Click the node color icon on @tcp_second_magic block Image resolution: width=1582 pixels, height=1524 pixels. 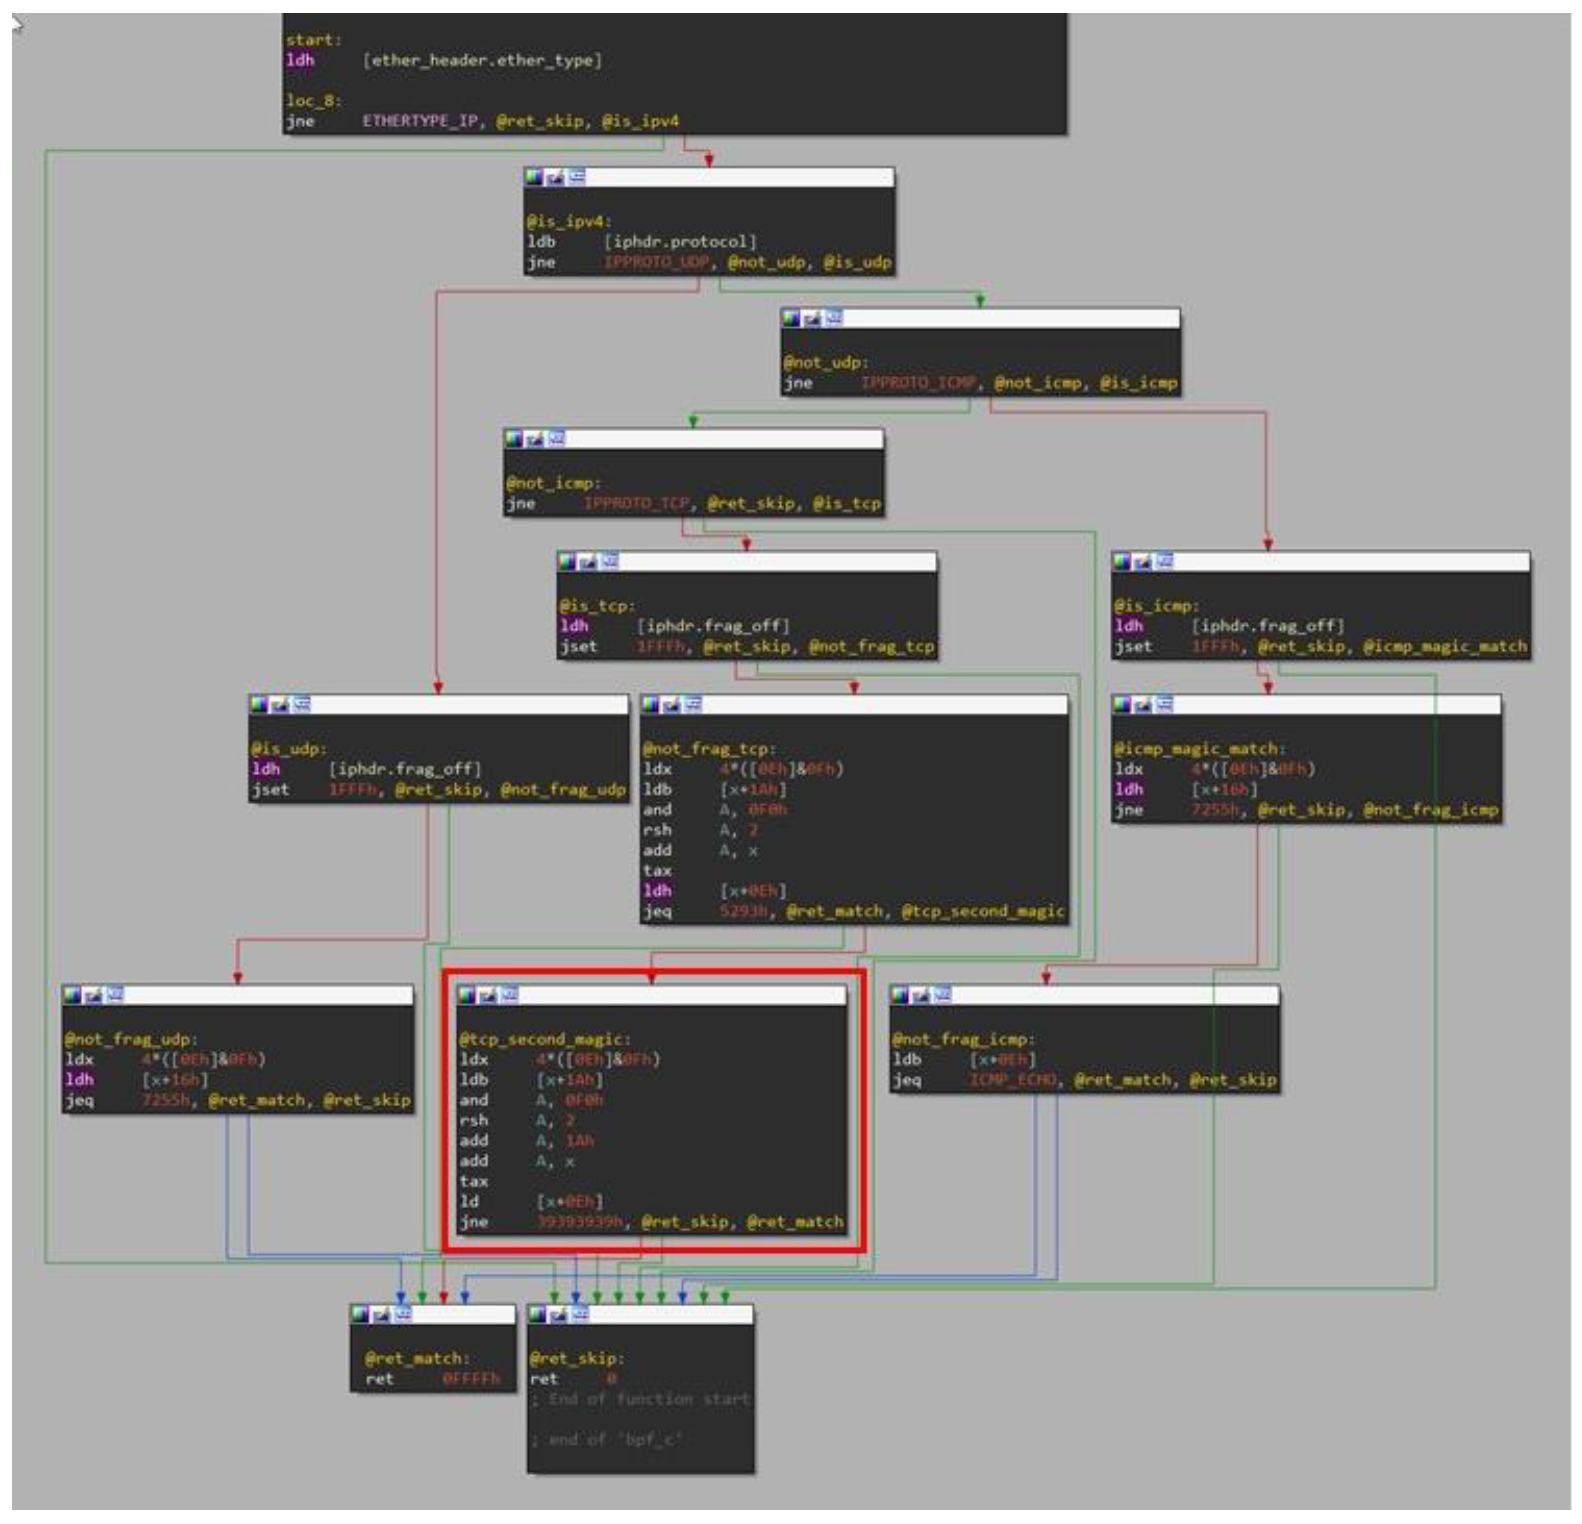(467, 995)
